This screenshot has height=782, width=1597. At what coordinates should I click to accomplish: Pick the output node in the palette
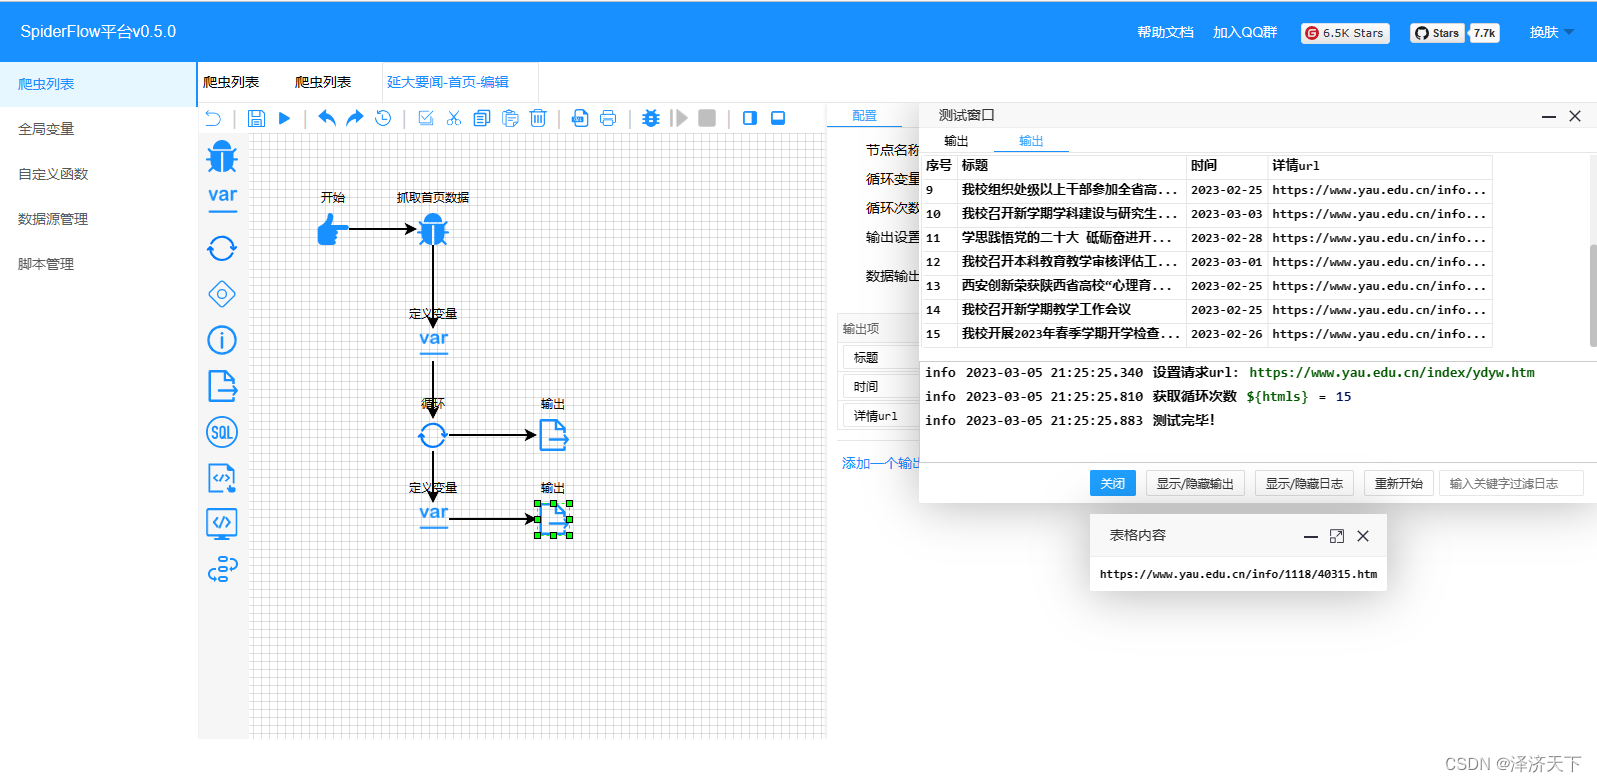coord(222,386)
